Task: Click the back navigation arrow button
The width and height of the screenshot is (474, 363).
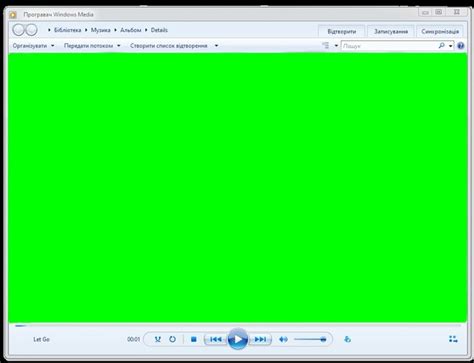Action: click(x=19, y=30)
